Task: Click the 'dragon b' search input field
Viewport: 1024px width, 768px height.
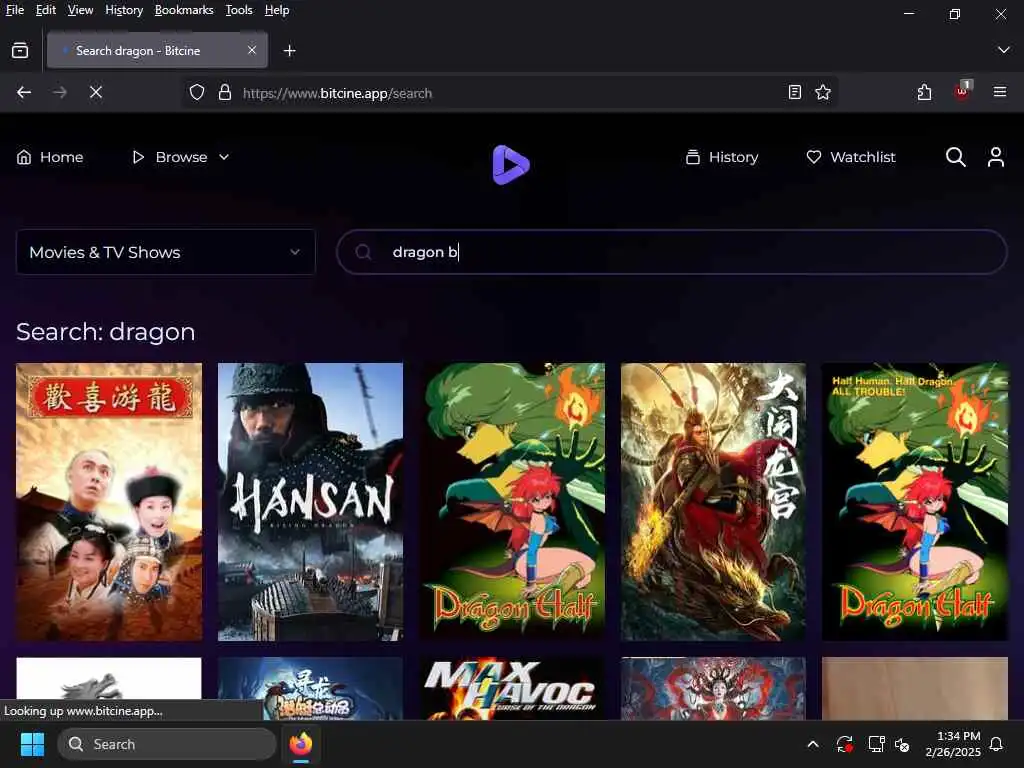Action: [671, 252]
